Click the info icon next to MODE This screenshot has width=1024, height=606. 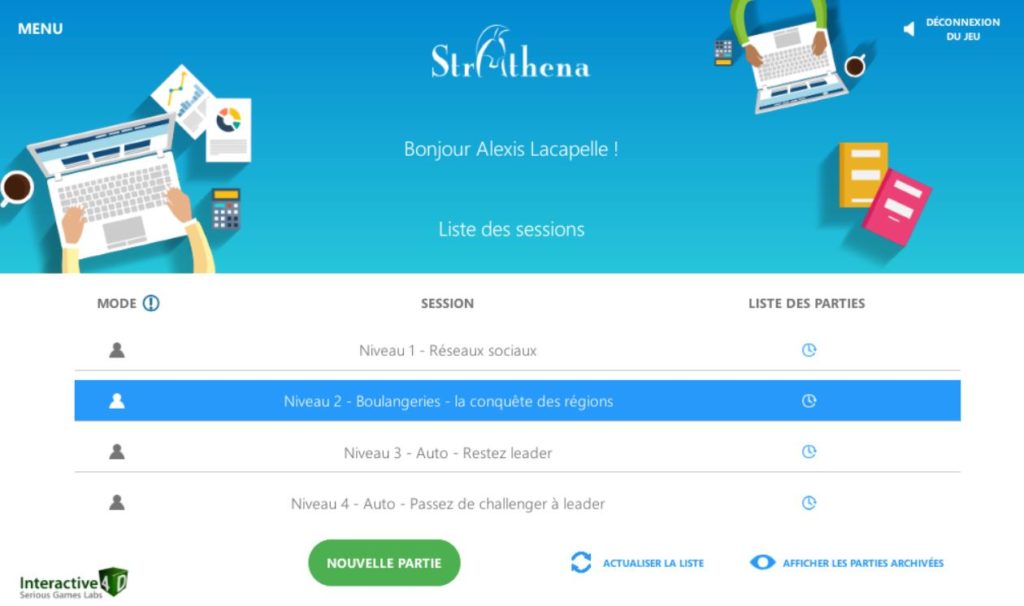151,303
